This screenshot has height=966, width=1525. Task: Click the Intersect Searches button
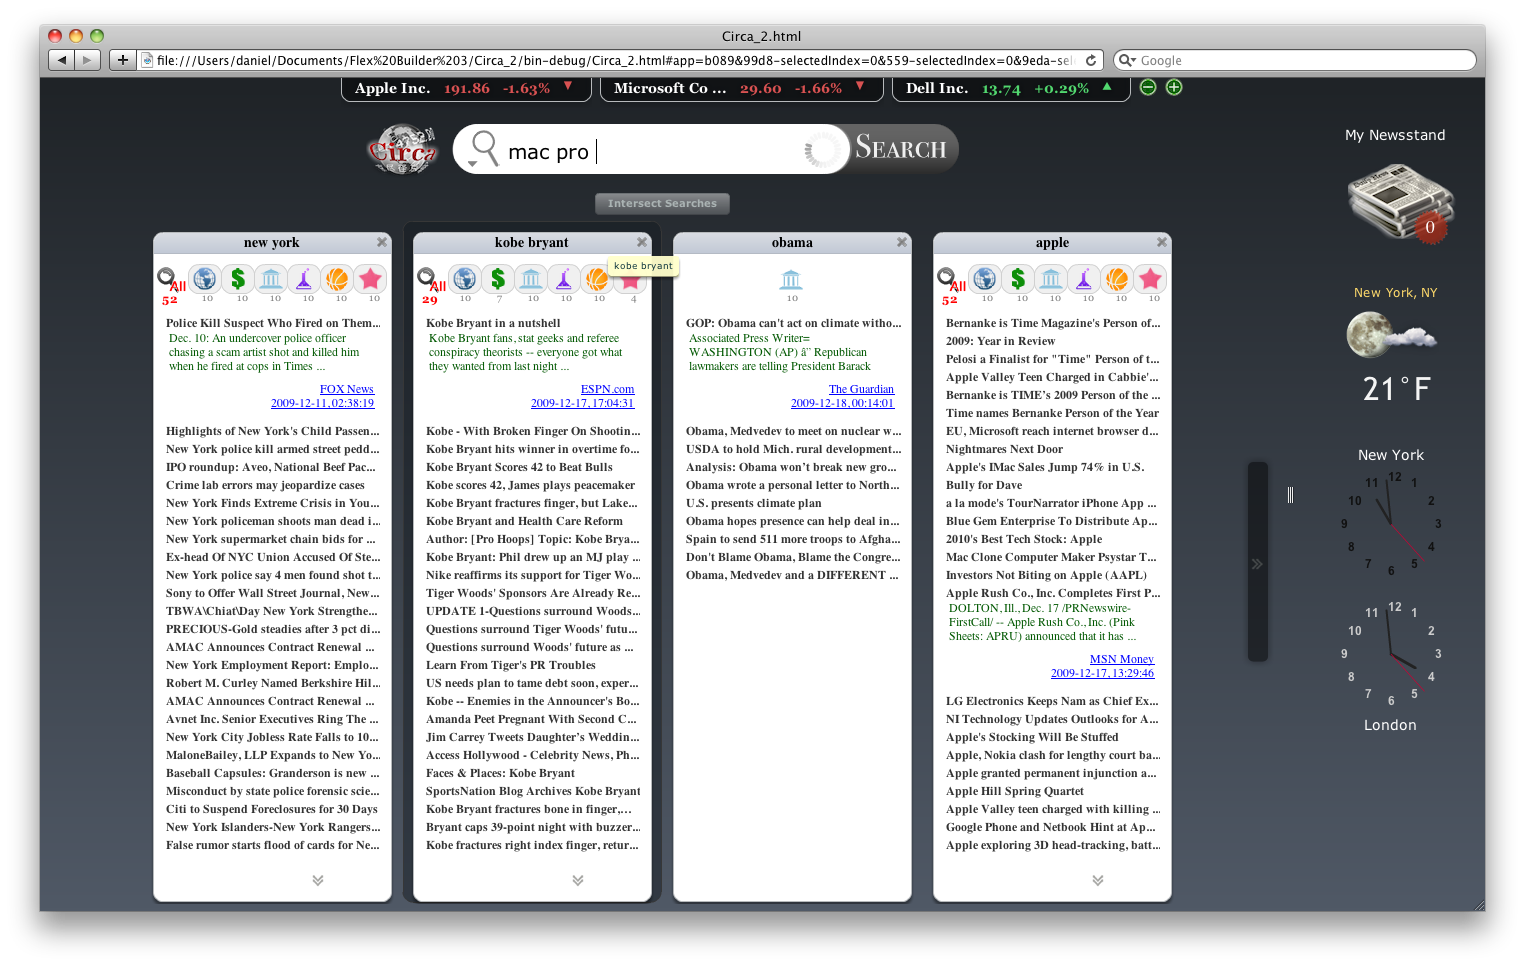click(x=662, y=203)
